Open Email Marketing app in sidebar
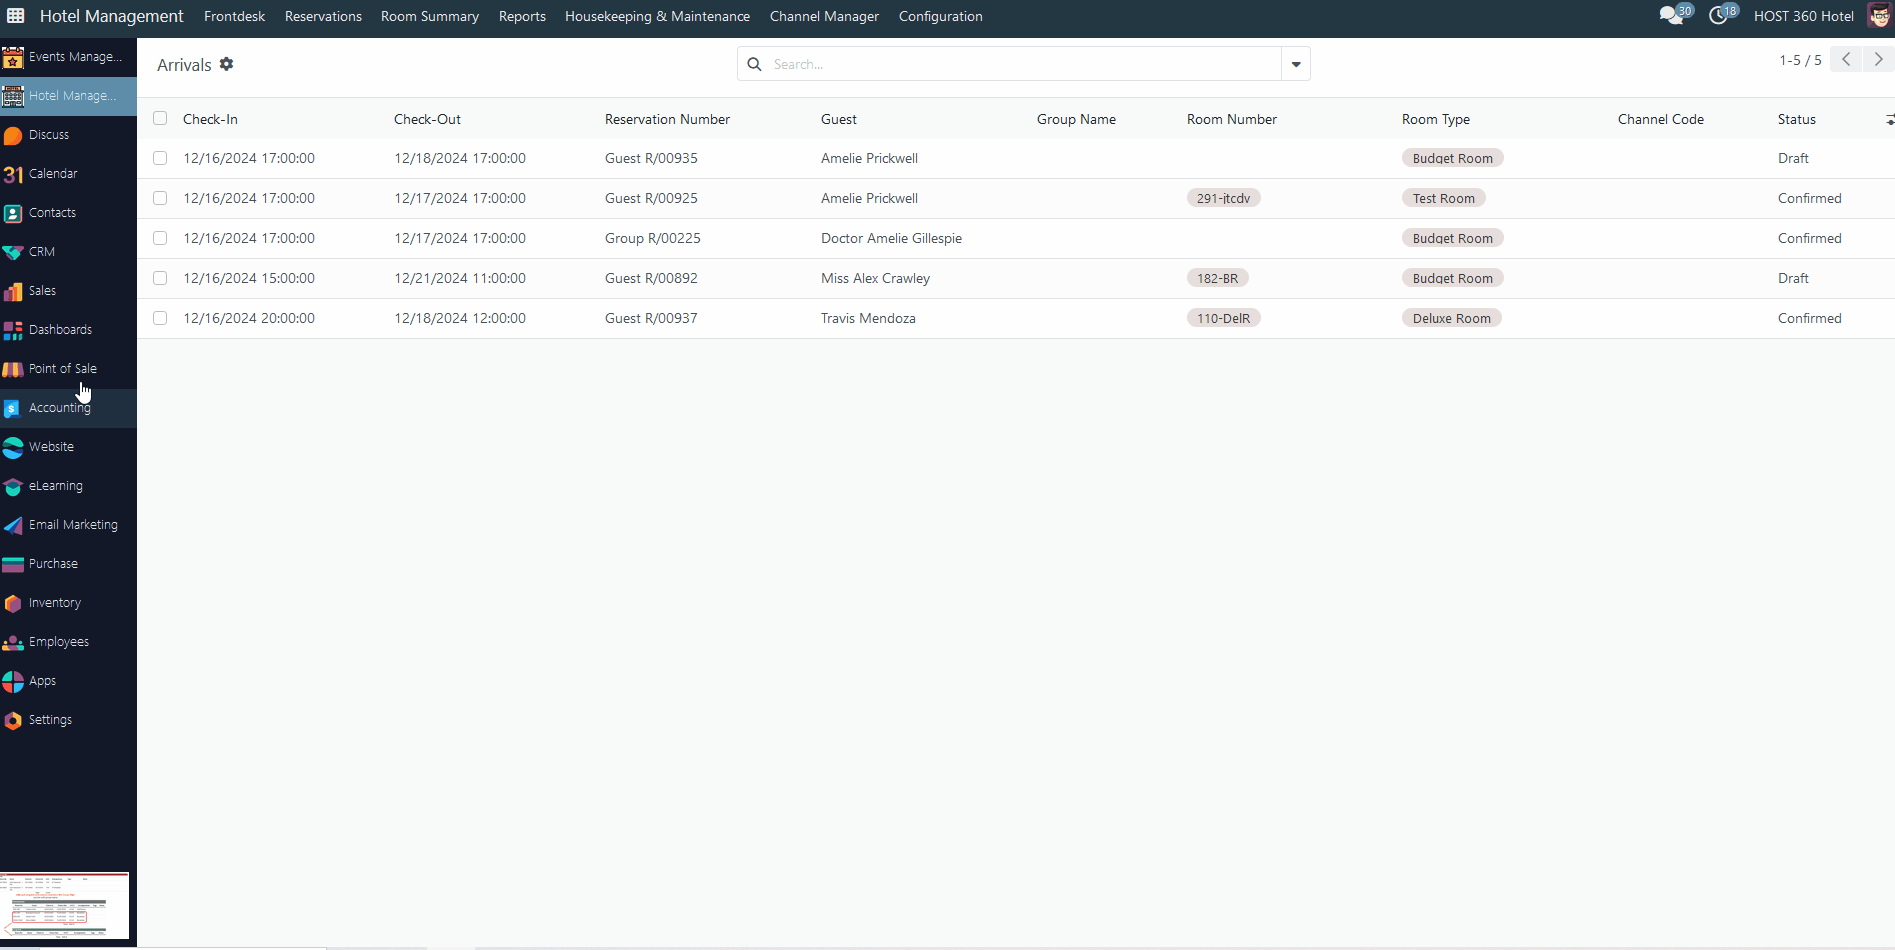Image resolution: width=1895 pixels, height=950 pixels. (68, 525)
